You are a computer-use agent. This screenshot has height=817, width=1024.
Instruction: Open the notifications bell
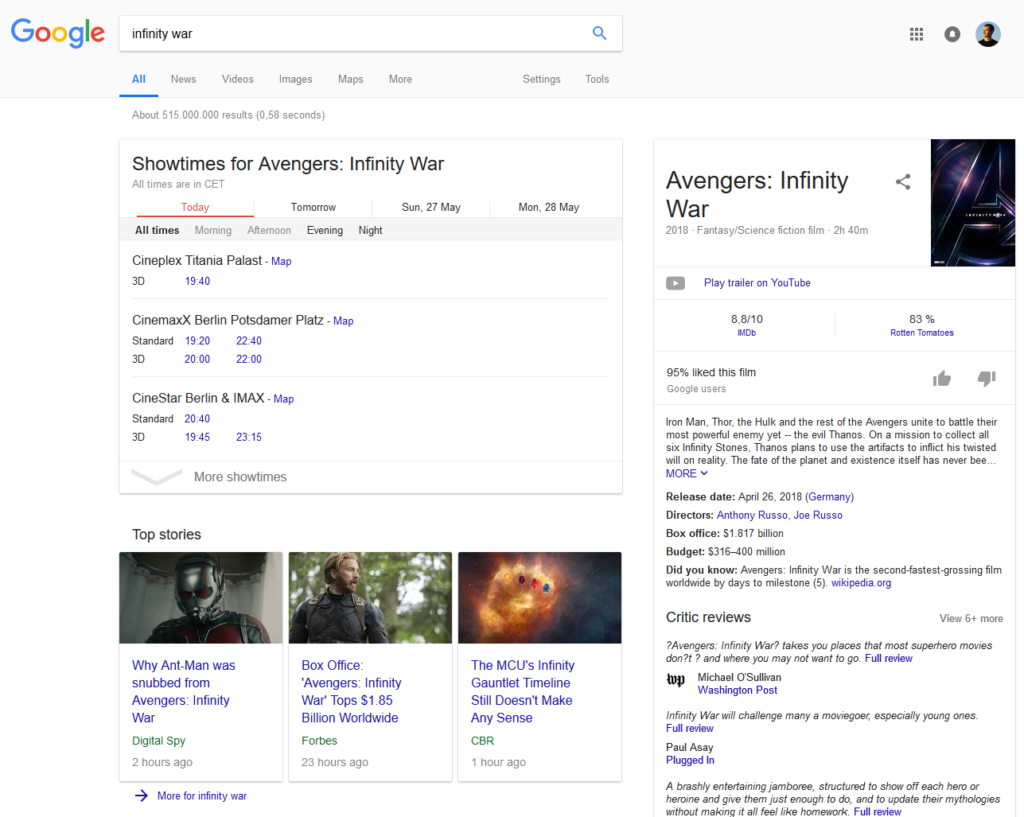[951, 33]
